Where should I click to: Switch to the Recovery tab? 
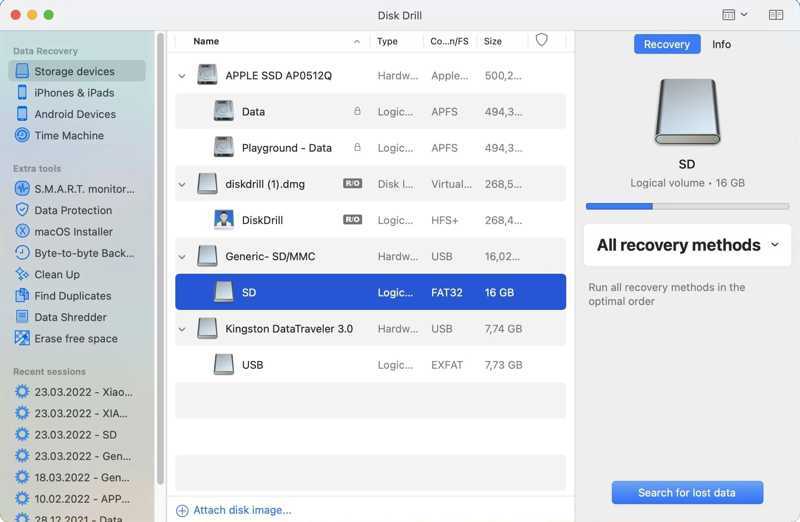click(667, 44)
